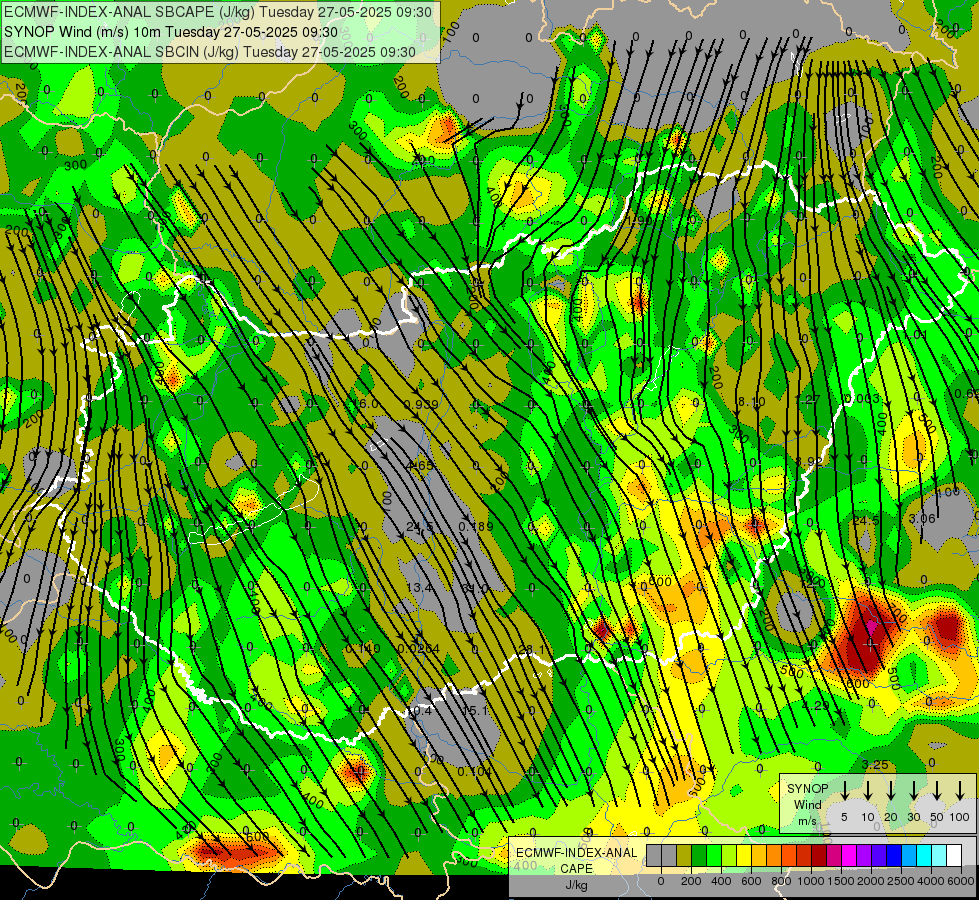Click the 13.4 value on the map
This screenshot has width=979, height=900.
click(x=419, y=588)
